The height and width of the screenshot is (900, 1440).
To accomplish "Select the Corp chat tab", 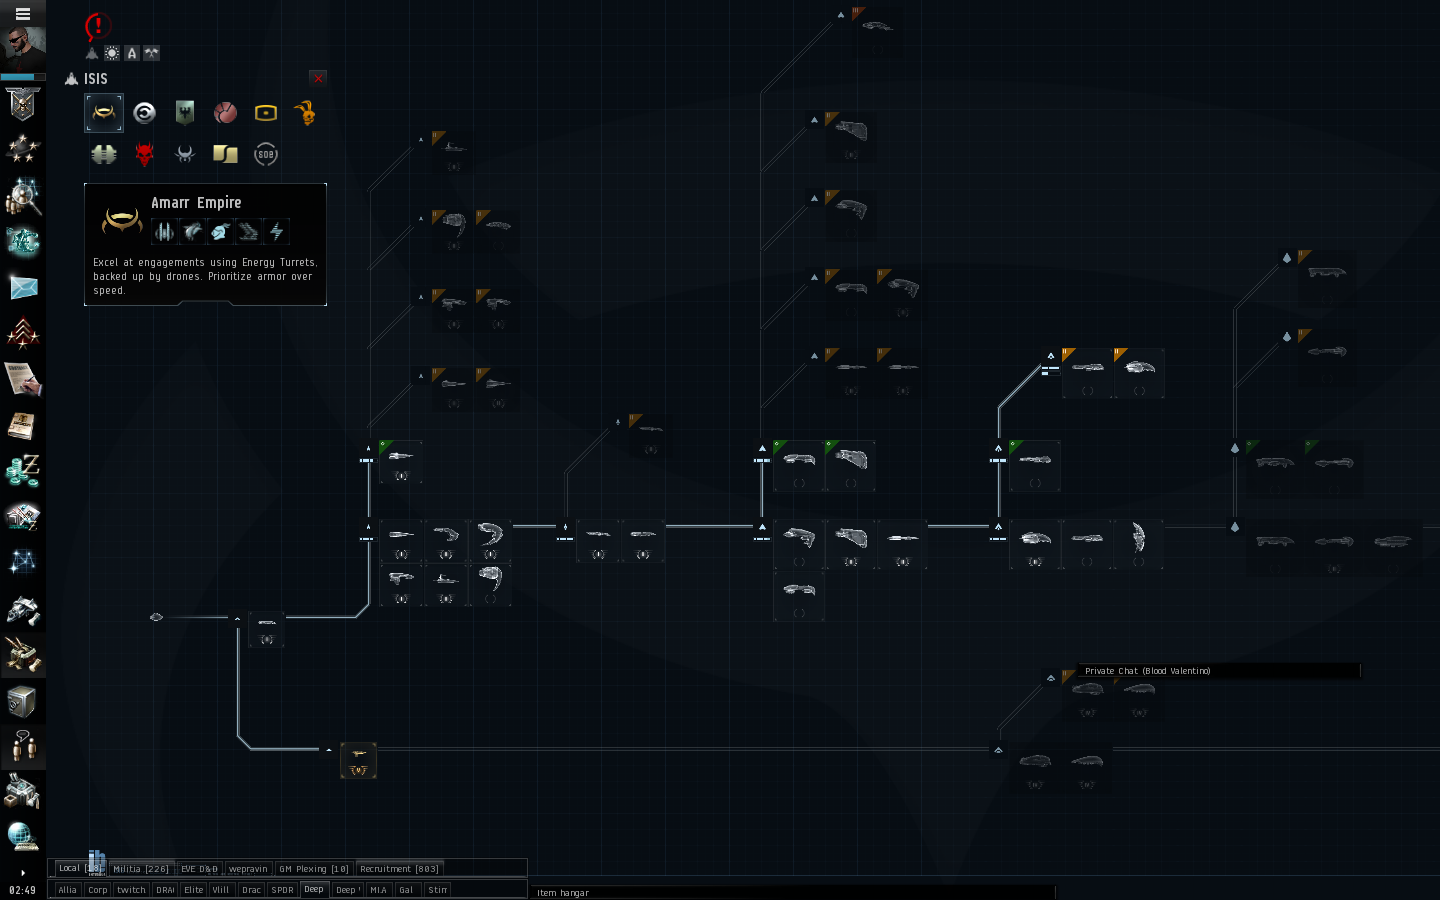I will (97, 889).
